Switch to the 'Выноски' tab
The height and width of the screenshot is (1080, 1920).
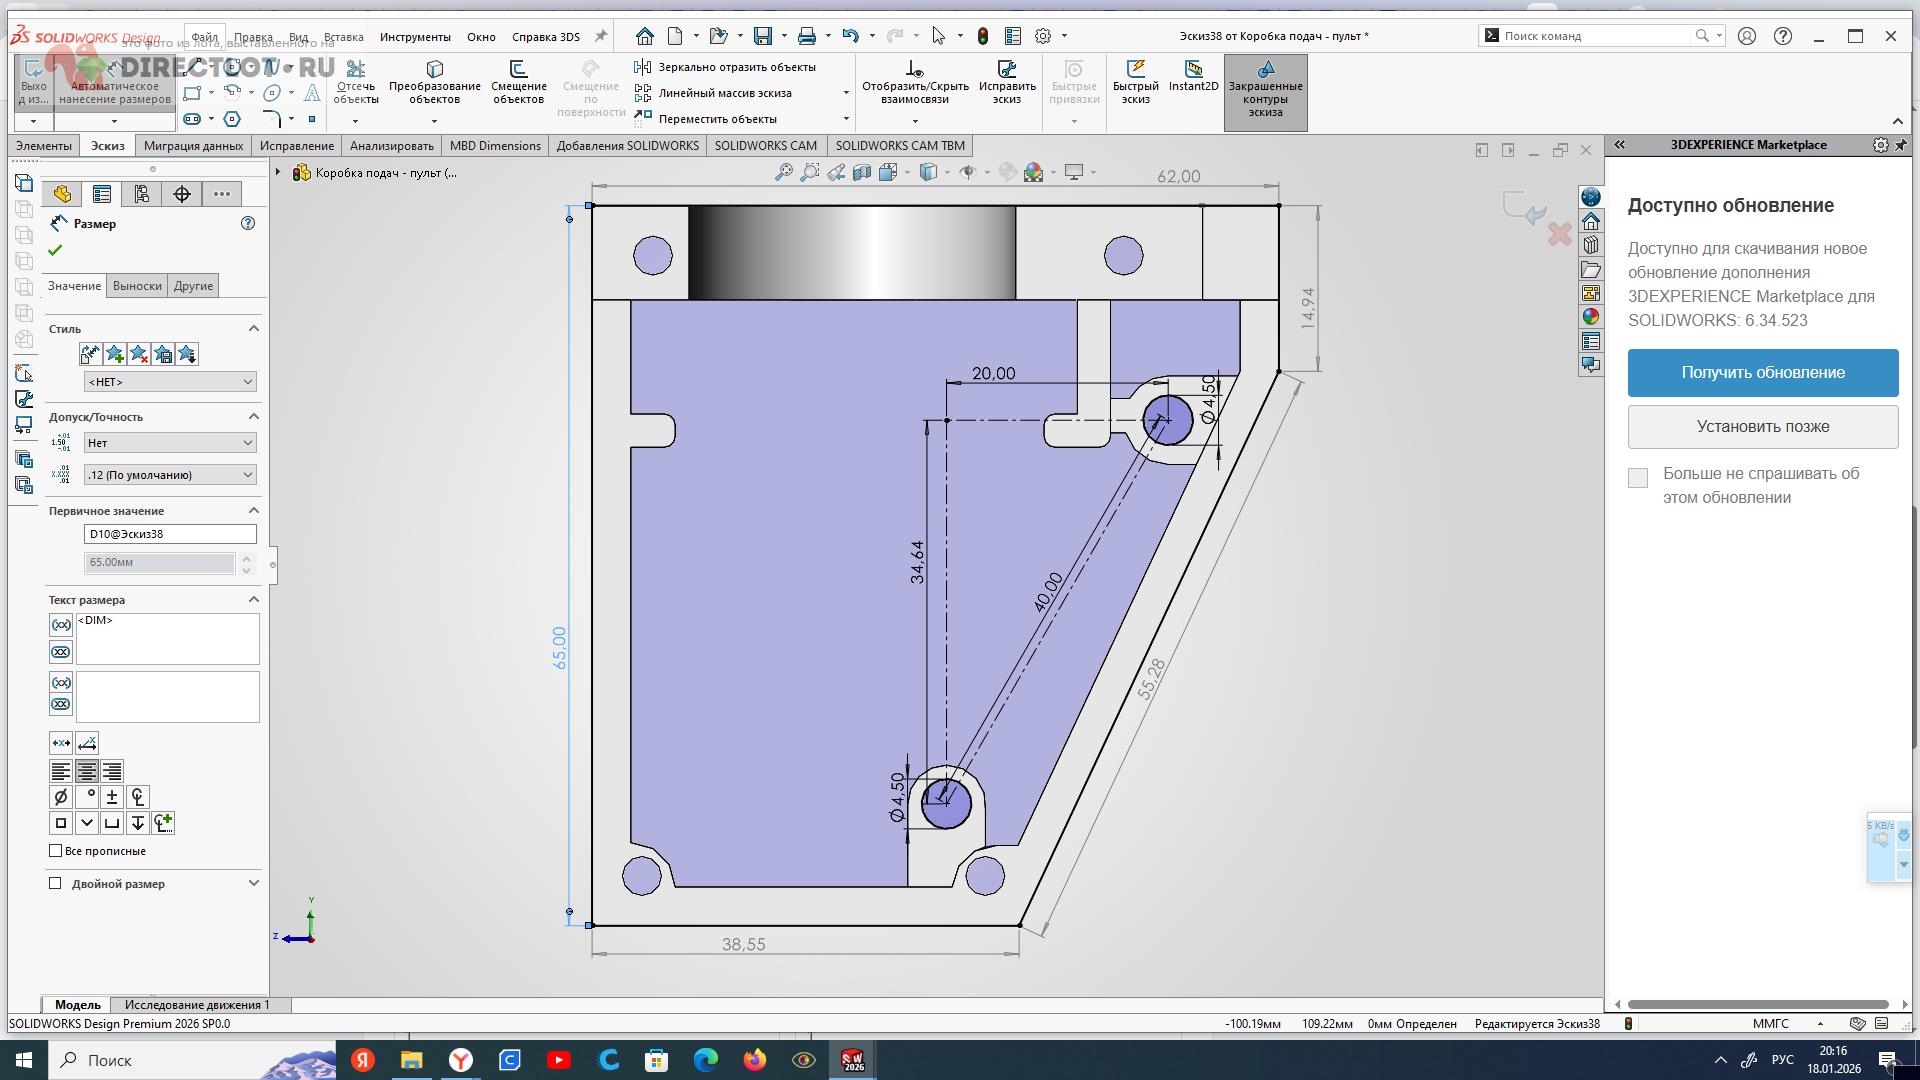click(137, 286)
